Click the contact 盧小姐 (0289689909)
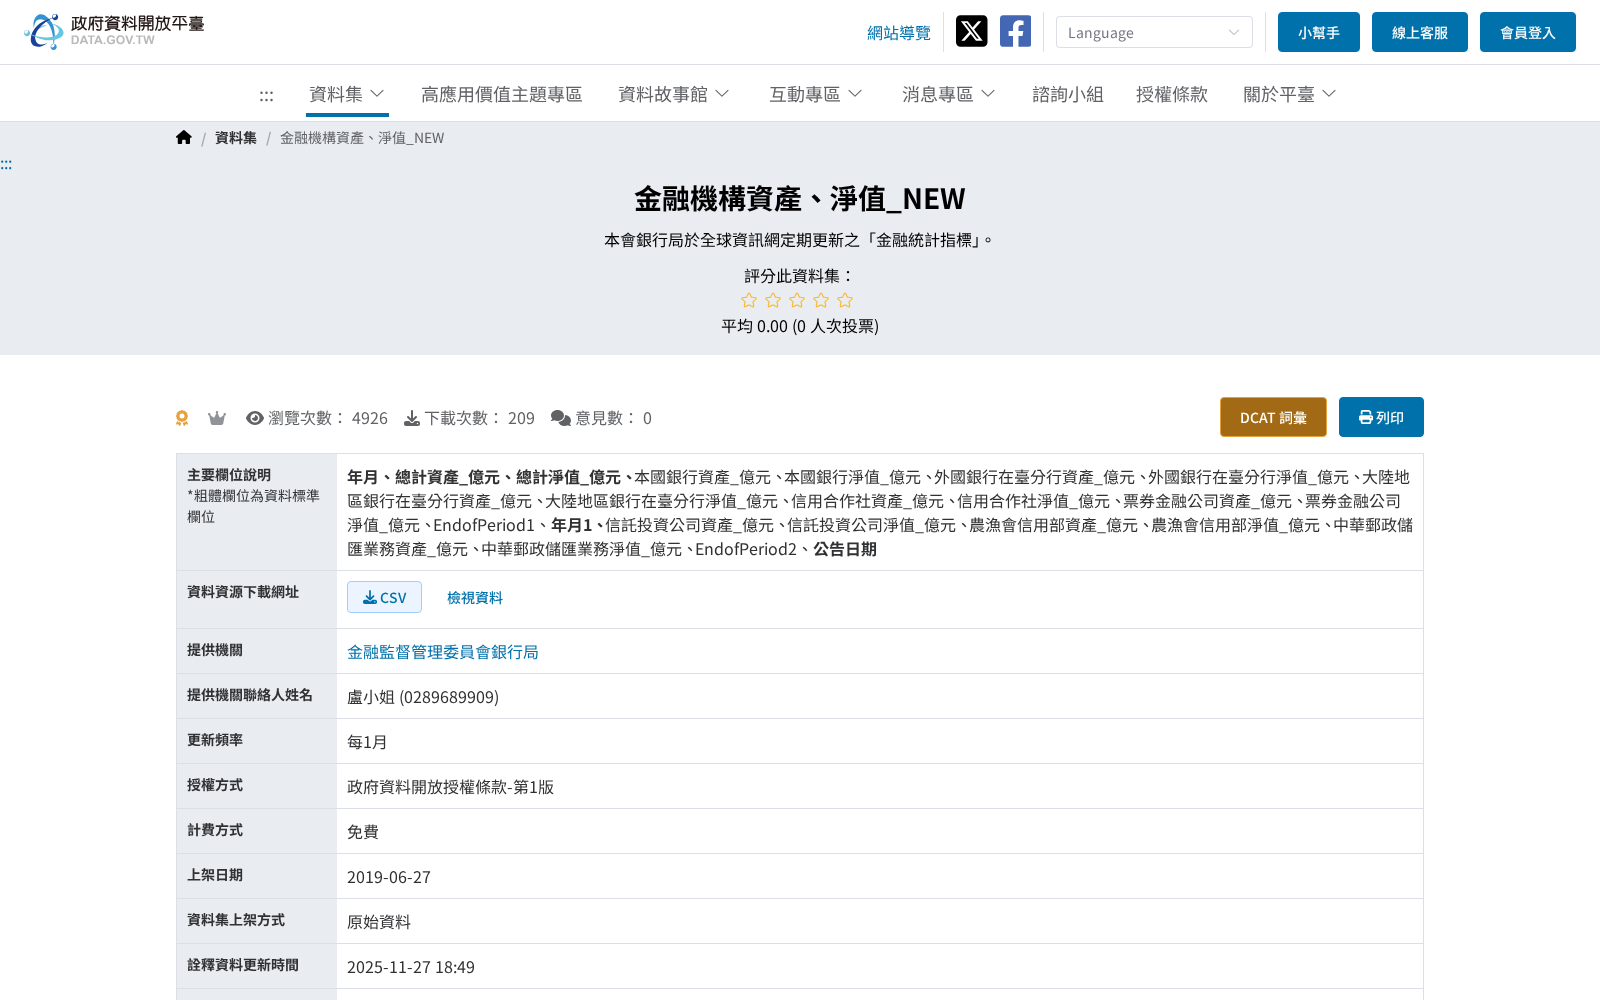Screen dimensions: 1600x1000 pyautogui.click(x=423, y=697)
